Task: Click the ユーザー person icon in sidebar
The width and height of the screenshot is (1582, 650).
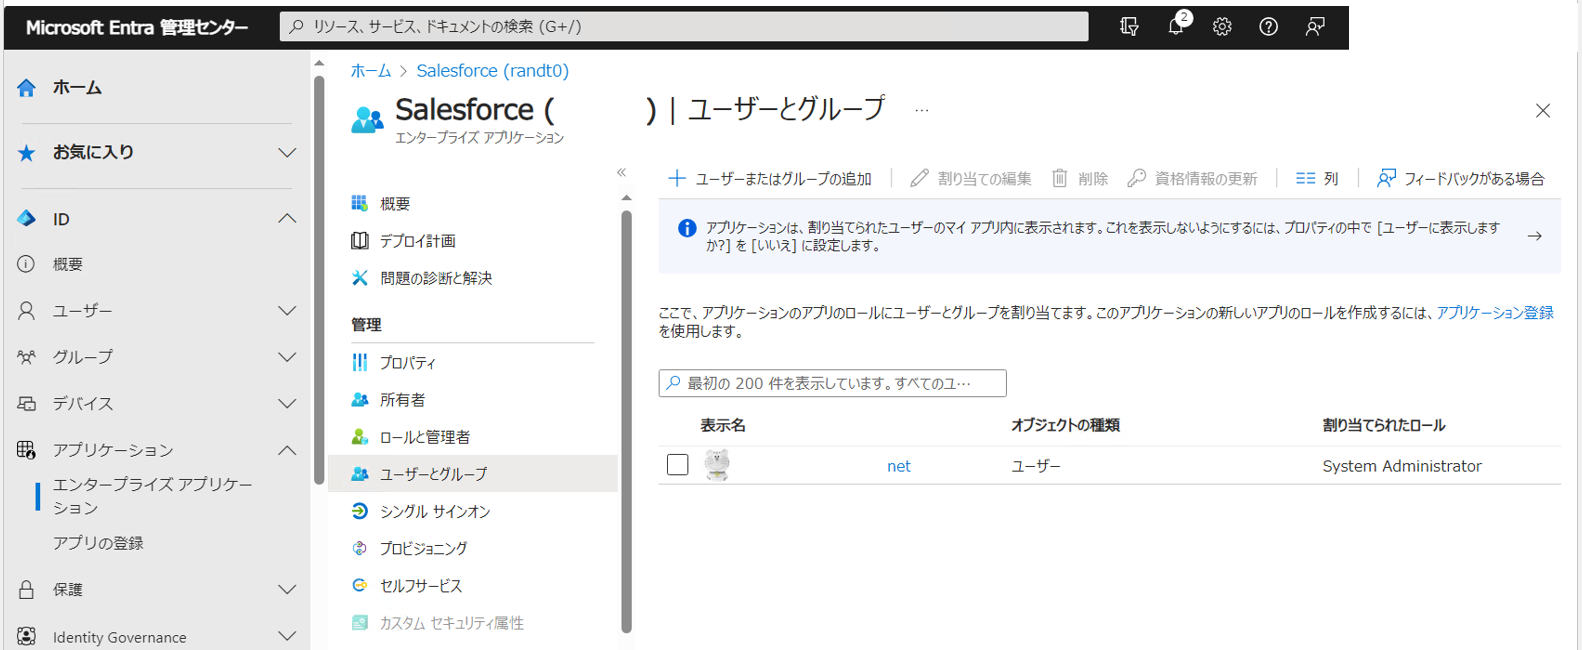Action: (x=27, y=311)
